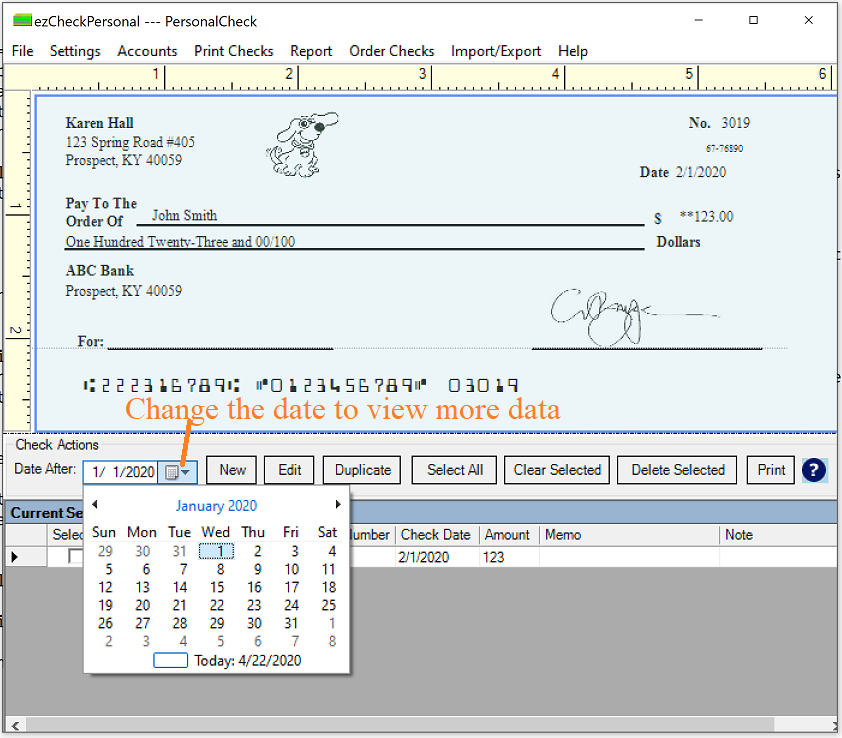This screenshot has height=738, width=842.
Task: Click the previous month arrow in calendar
Action: 95,505
